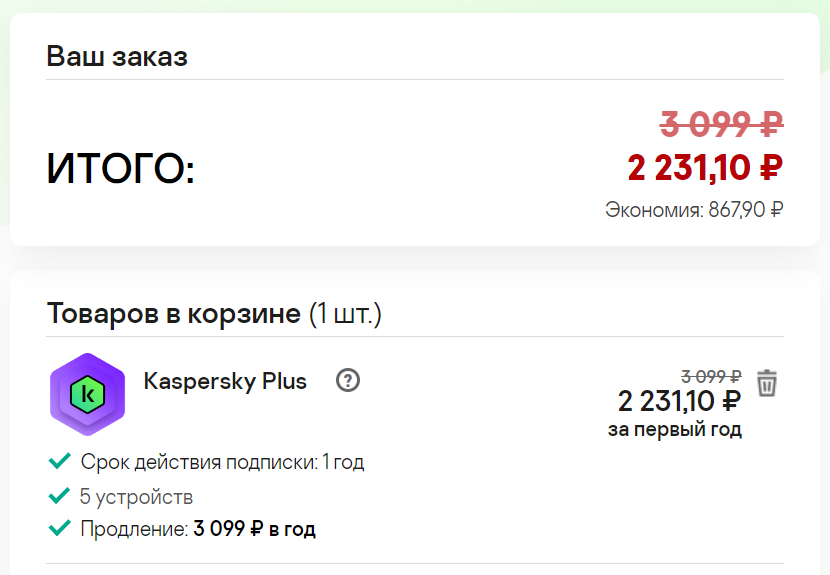Remove Kaspersky Plus with the trash icon

pos(766,383)
